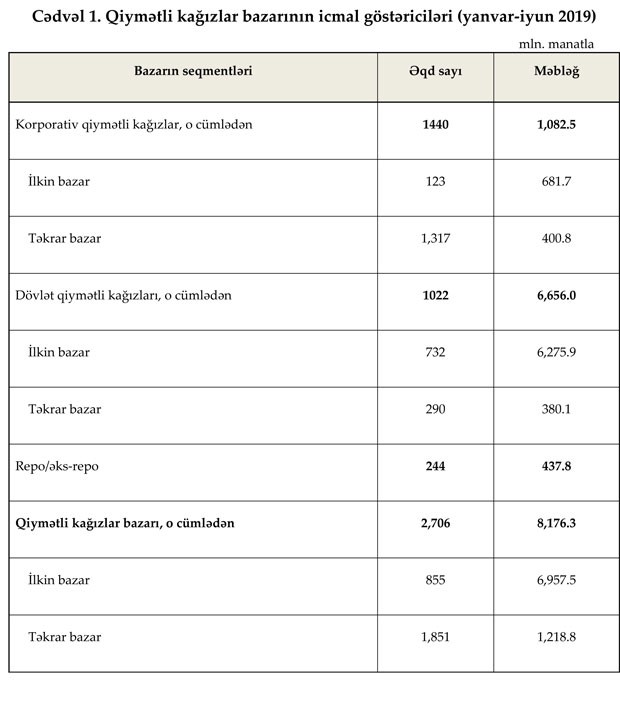Select the cell showing 1,851

click(x=435, y=637)
